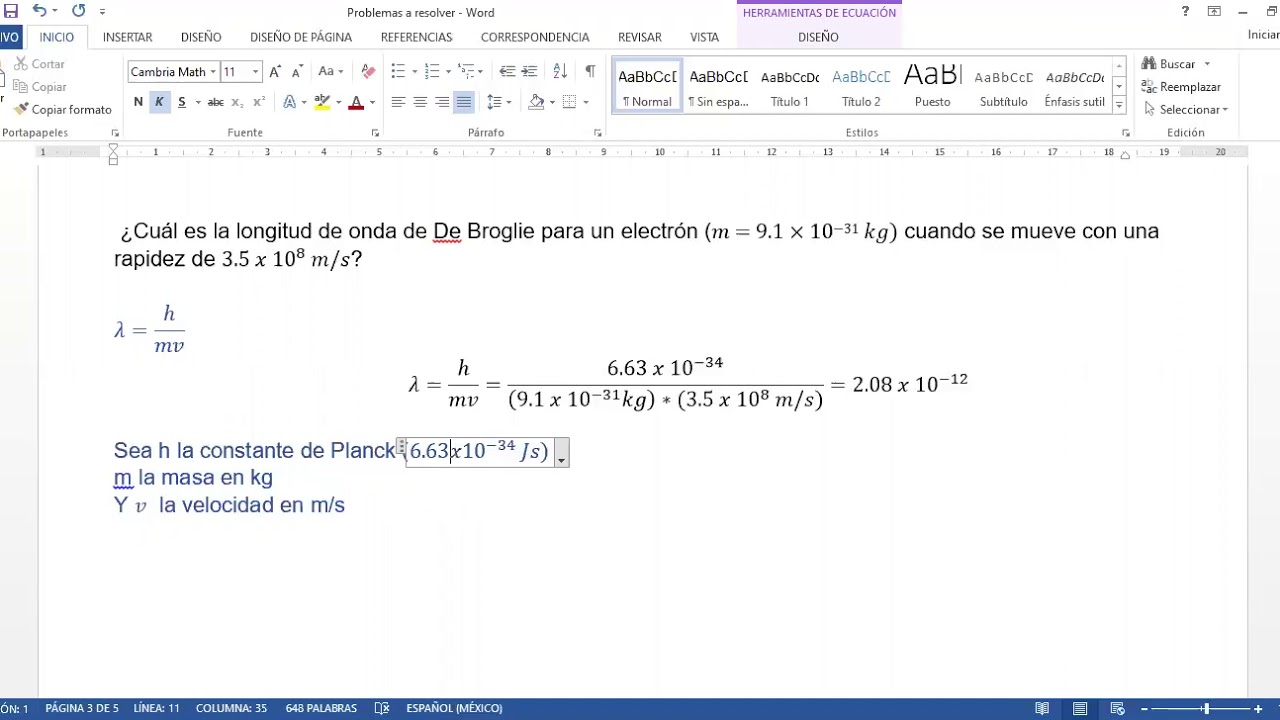
Task: Open the Fuente dialog launcher
Action: (376, 133)
